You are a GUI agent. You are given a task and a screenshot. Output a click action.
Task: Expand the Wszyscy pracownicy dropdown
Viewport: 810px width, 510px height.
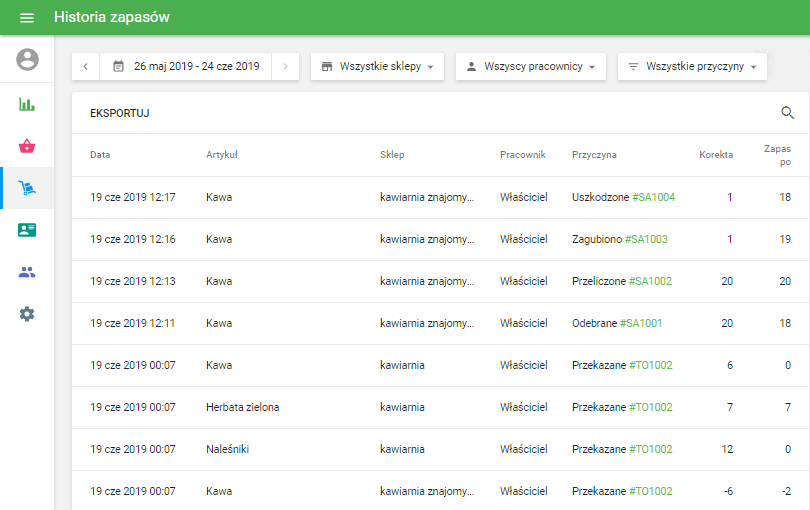click(x=530, y=67)
